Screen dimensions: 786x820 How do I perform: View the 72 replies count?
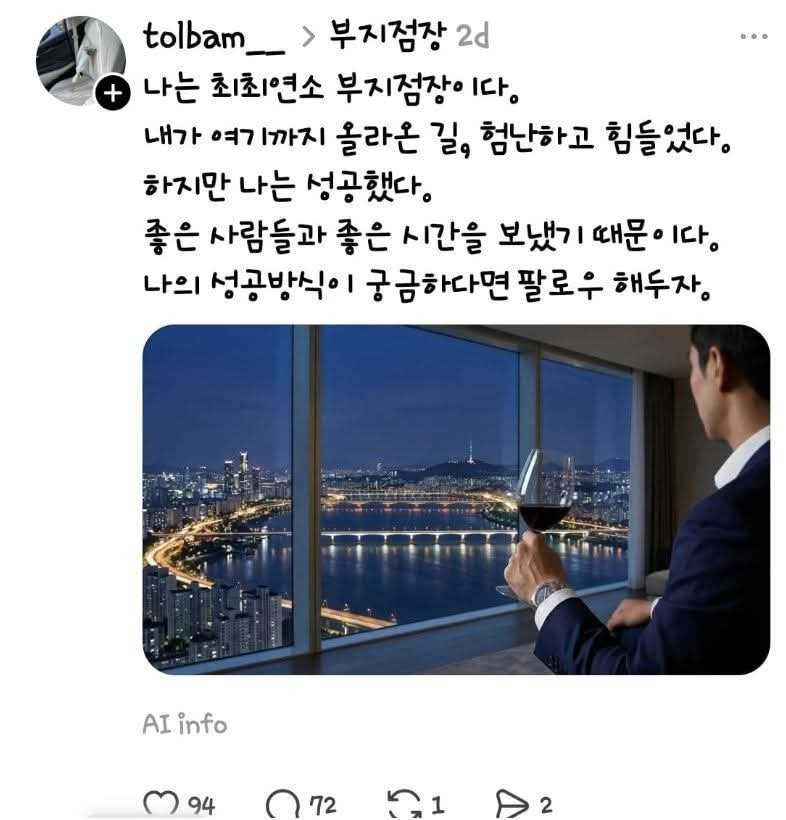point(323,805)
